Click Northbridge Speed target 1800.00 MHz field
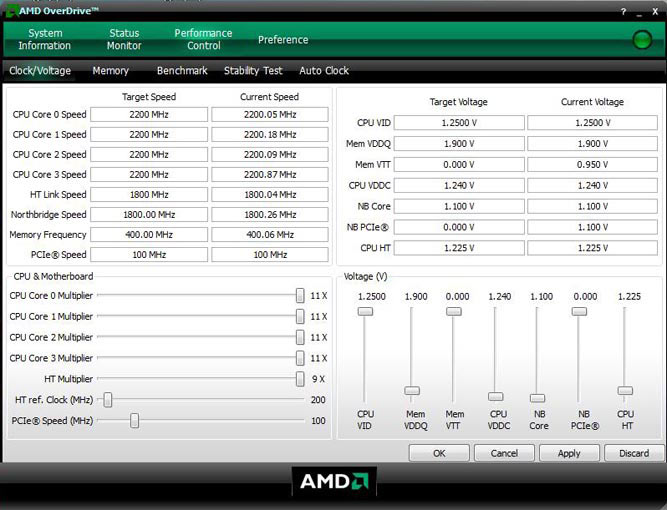This screenshot has height=510, width=667. pyautogui.click(x=149, y=214)
